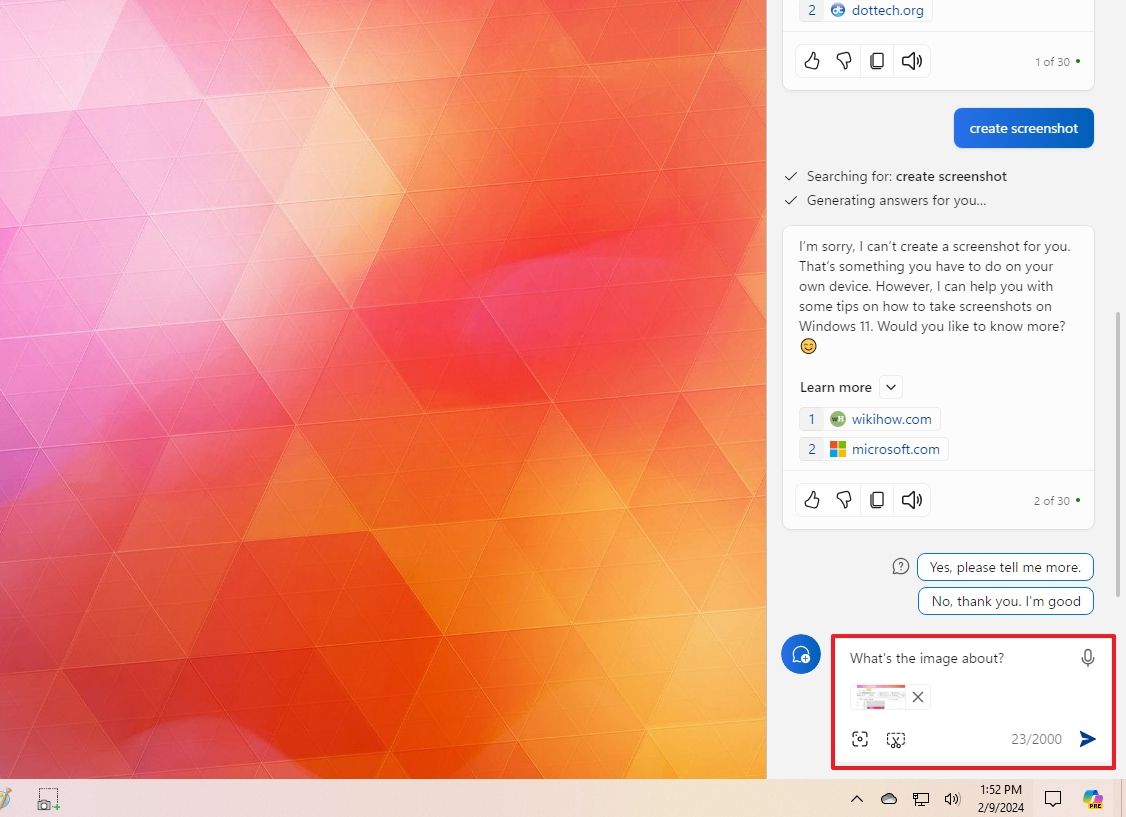The width and height of the screenshot is (1126, 817).
Task: Give the response a thumbs up
Action: coord(811,499)
